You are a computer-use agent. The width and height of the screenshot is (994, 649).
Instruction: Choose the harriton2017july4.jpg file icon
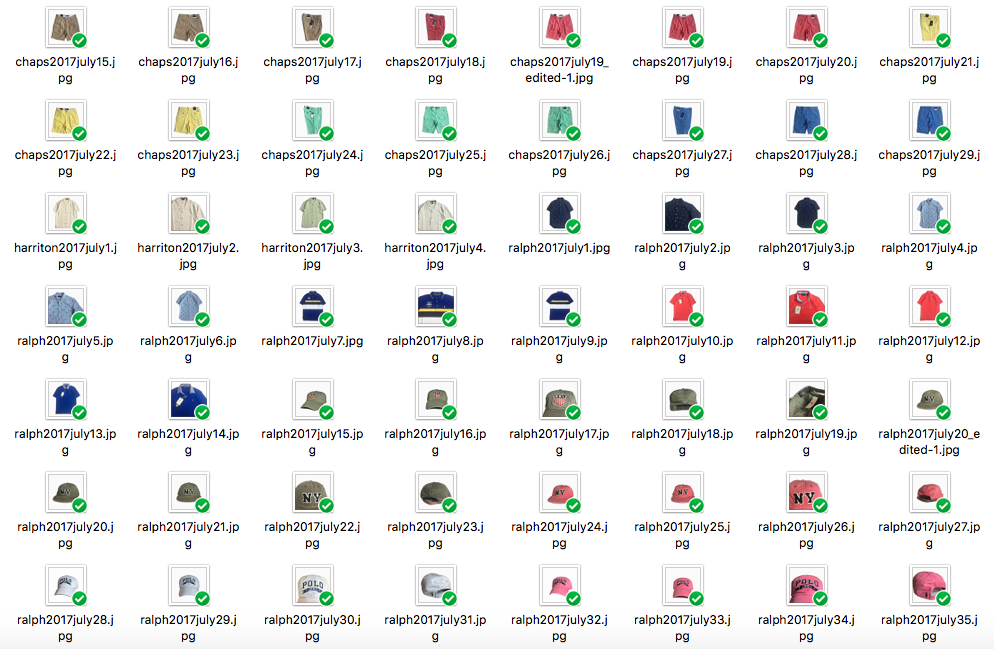pos(436,214)
